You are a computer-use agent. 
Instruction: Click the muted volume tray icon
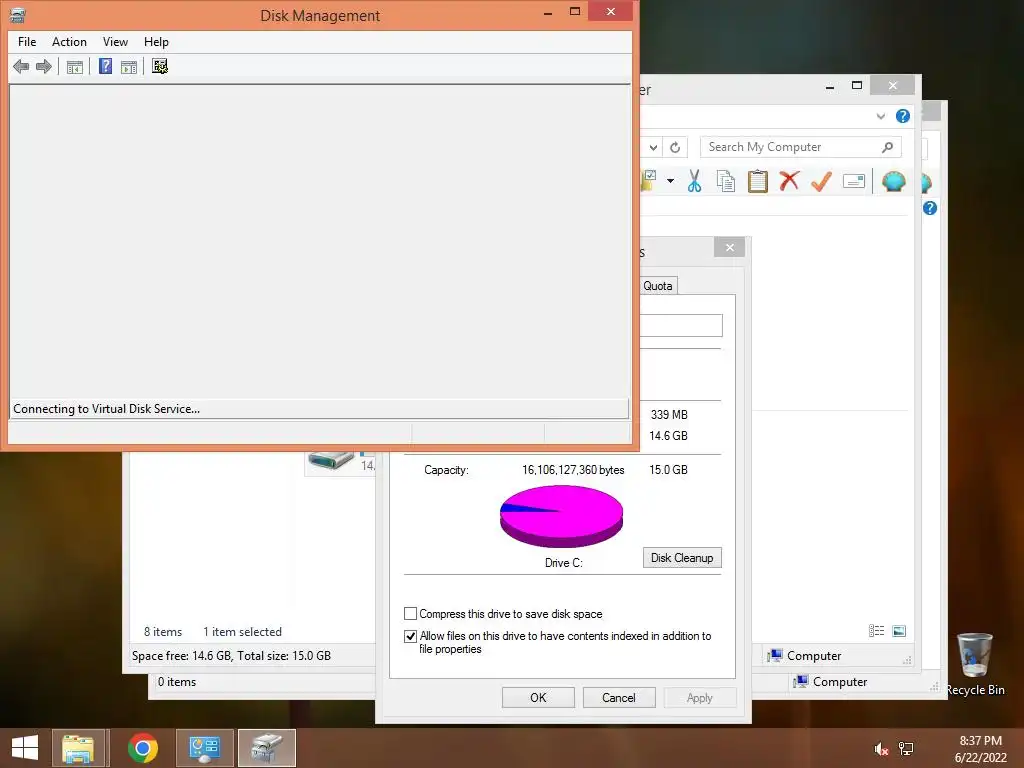click(x=881, y=749)
